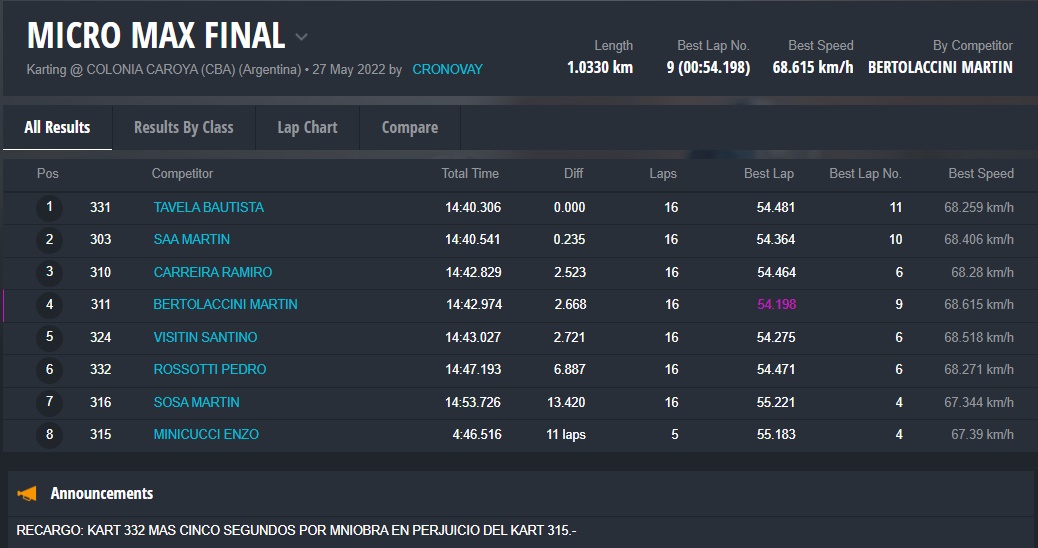The image size is (1038, 548).
Task: Select SOSA MARTIN competitor name
Action: tap(196, 403)
